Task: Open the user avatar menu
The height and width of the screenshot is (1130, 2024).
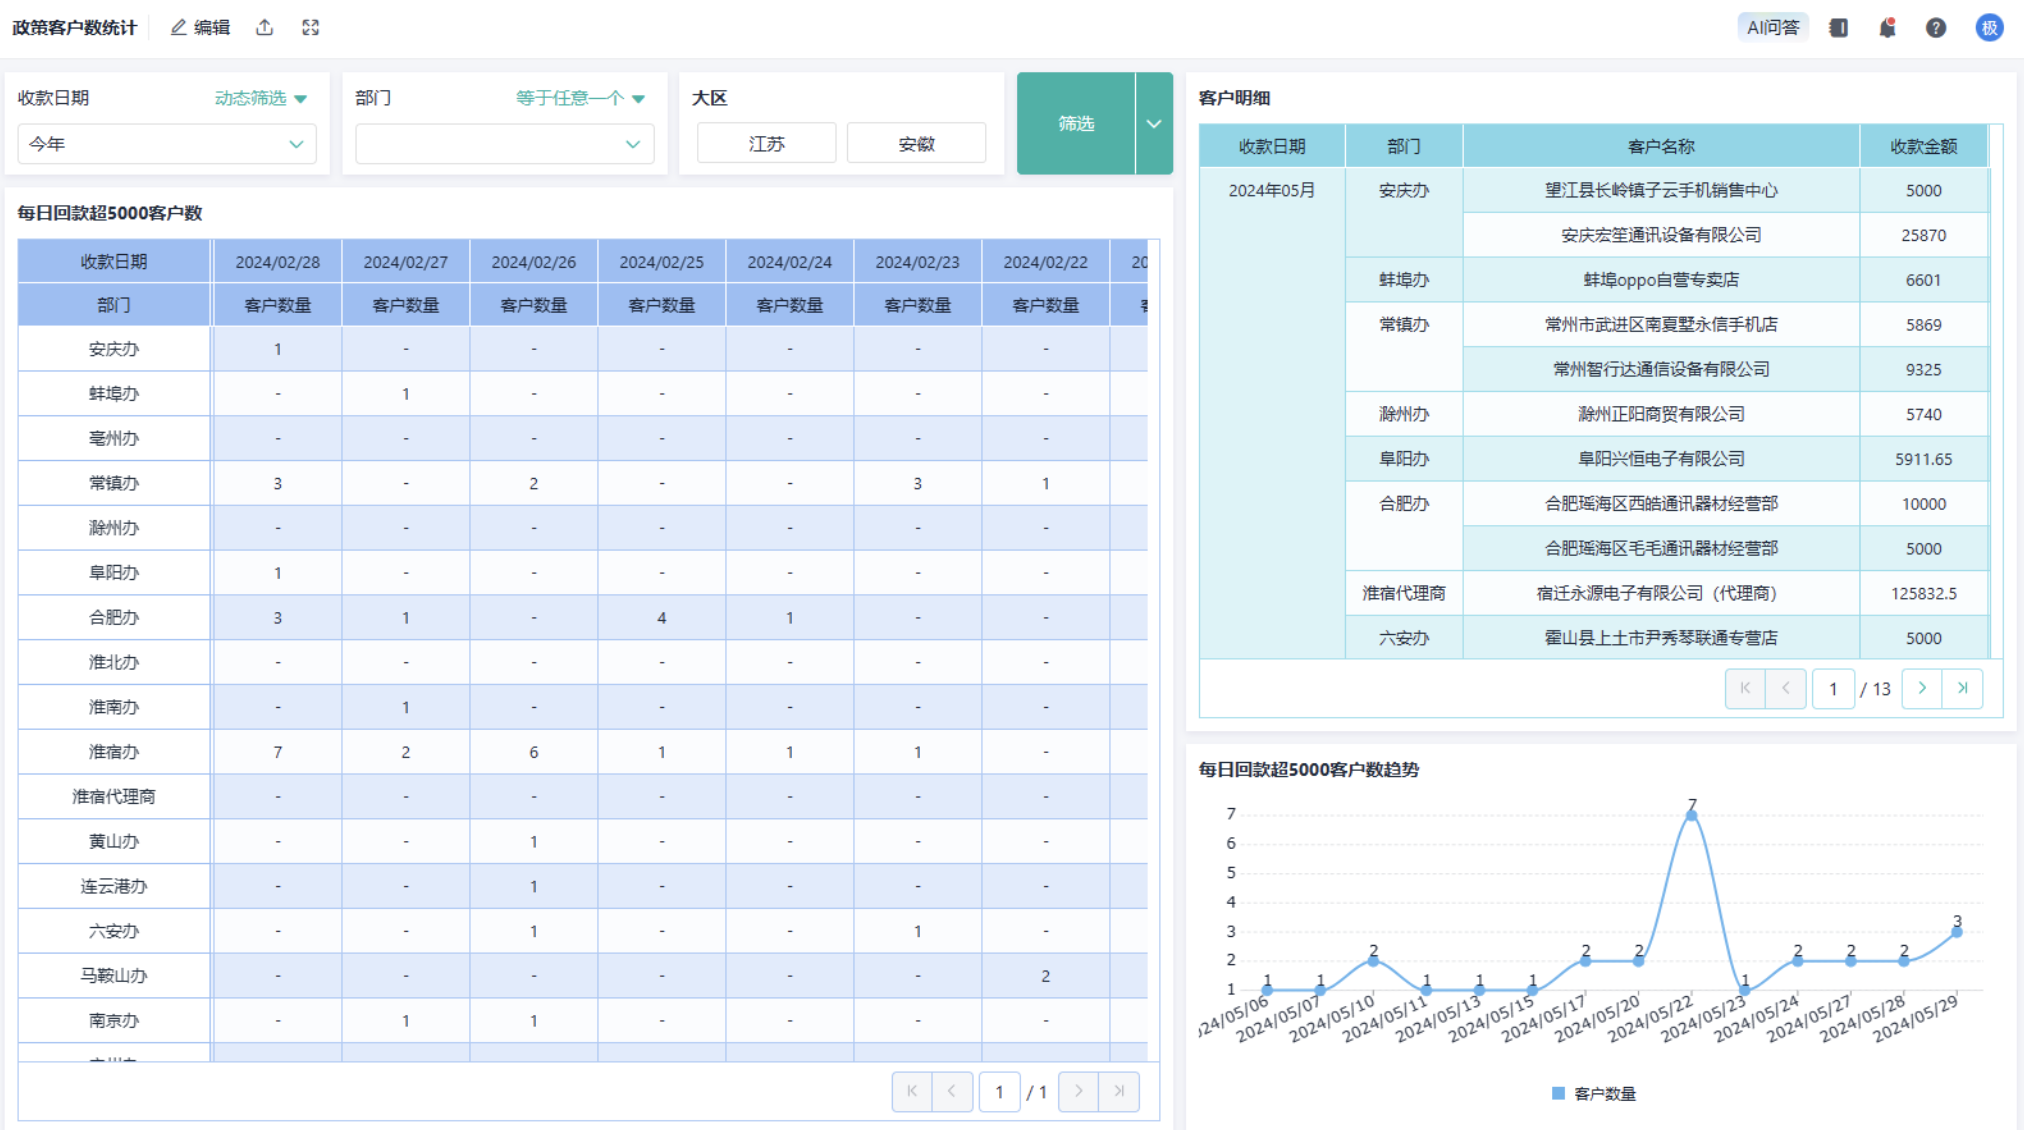Action: [x=1989, y=28]
